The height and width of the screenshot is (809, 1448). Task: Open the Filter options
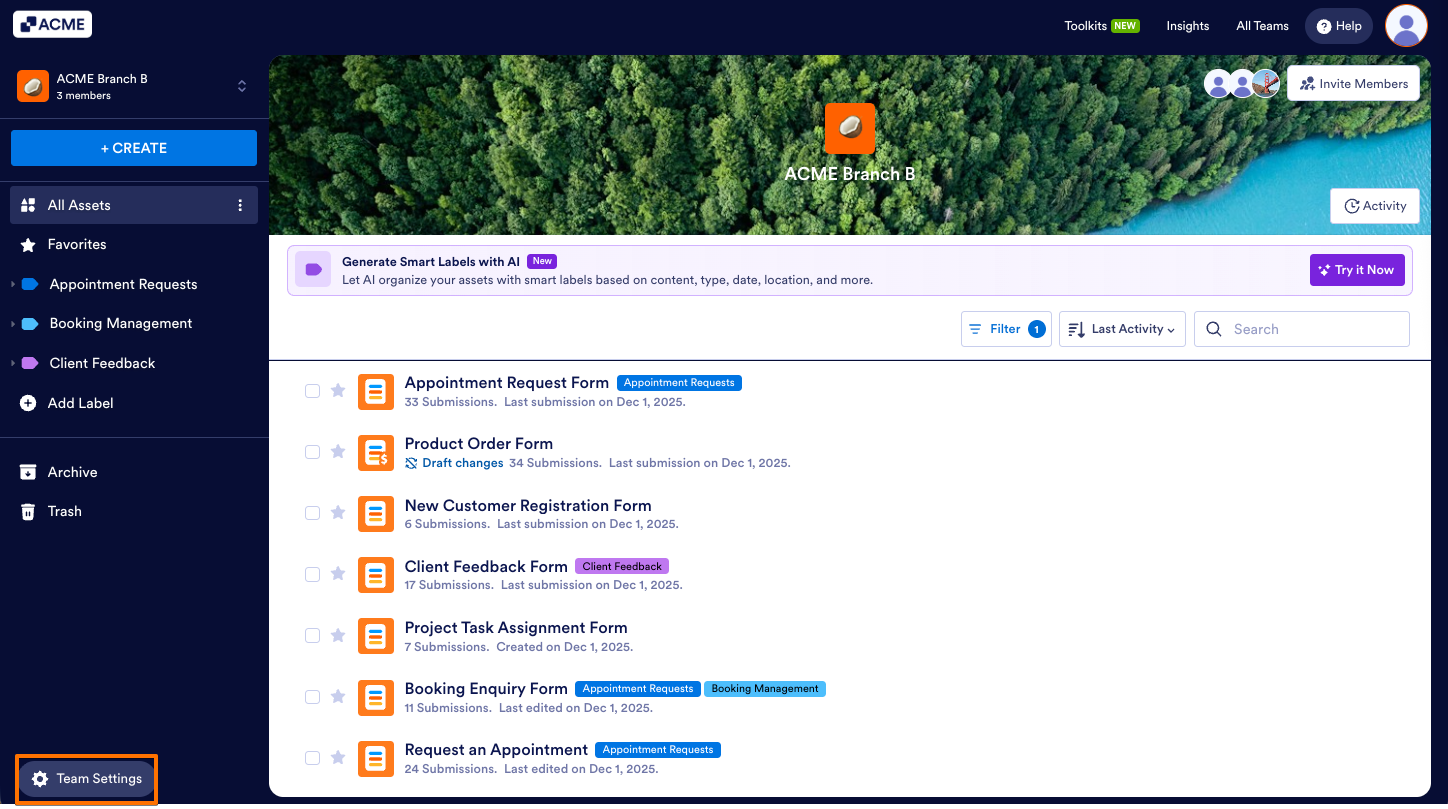click(x=1006, y=329)
